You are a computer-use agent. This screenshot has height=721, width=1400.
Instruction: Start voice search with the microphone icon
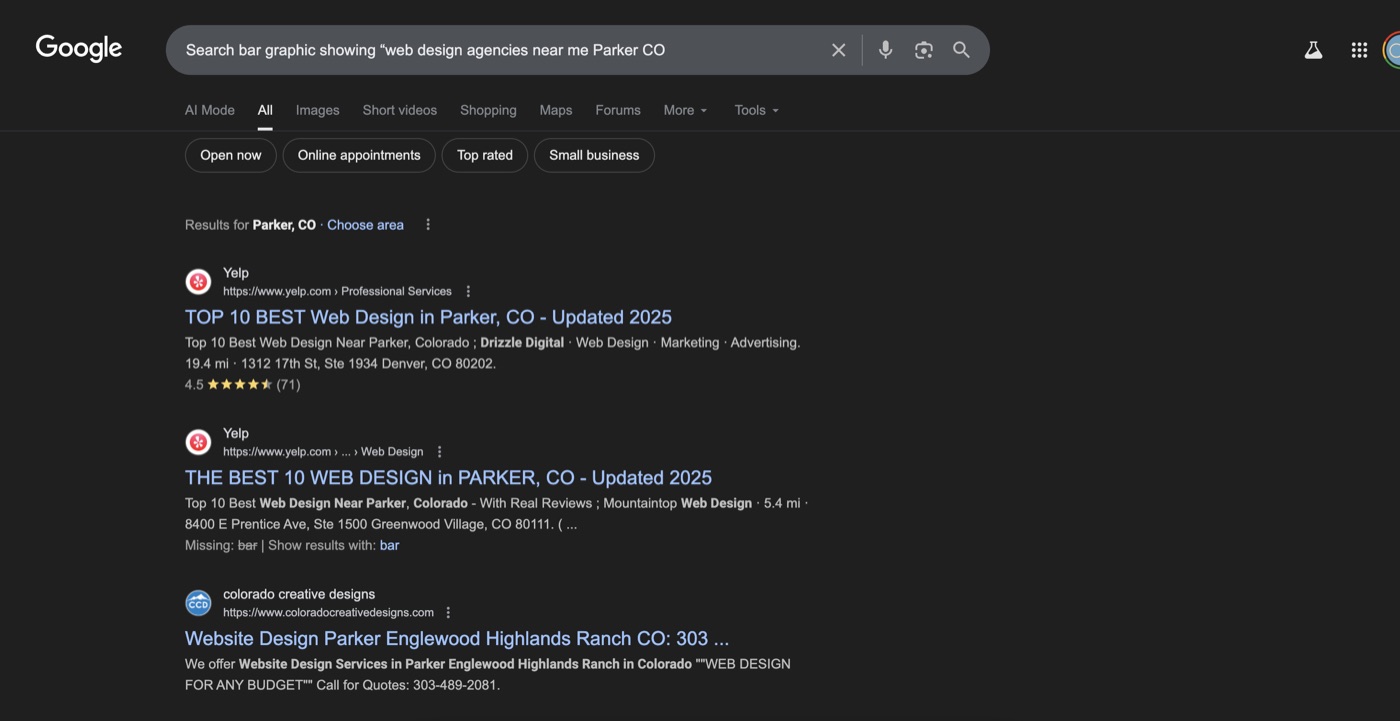tap(885, 50)
